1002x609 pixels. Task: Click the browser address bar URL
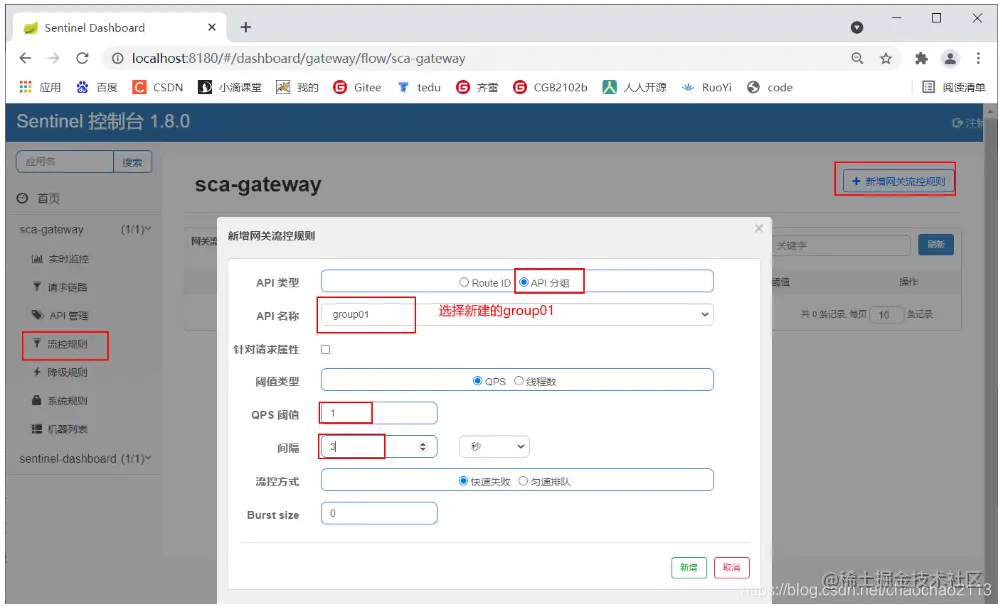(x=298, y=59)
